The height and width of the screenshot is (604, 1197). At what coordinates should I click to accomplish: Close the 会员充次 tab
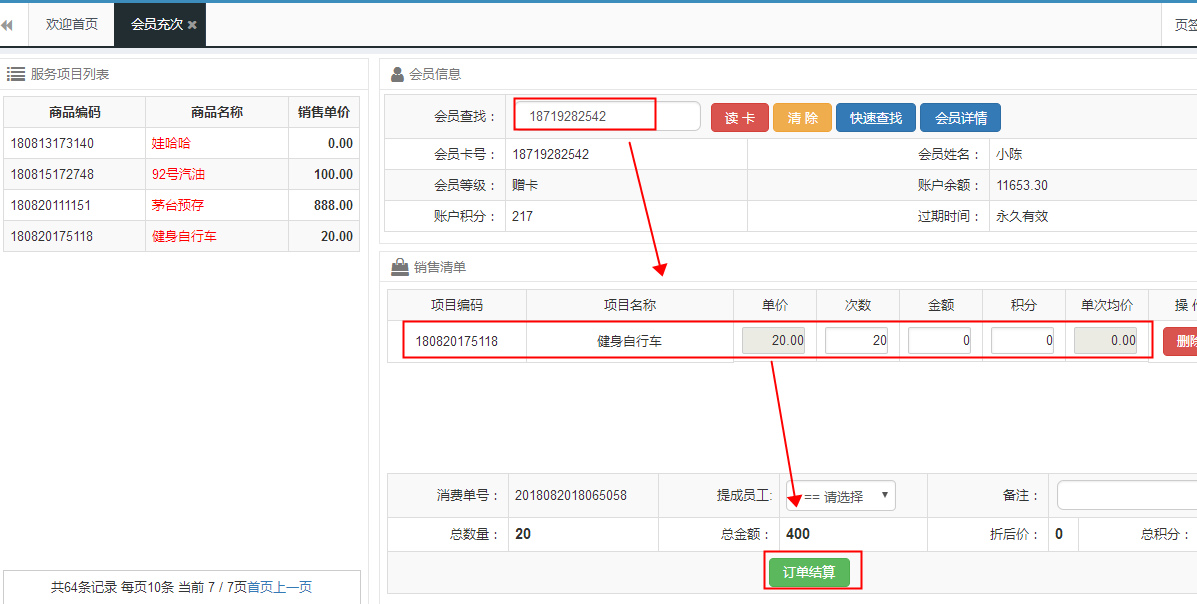192,25
